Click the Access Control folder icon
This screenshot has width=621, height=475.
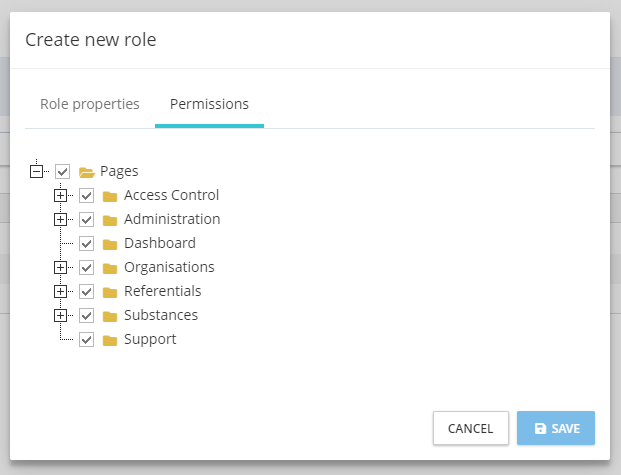point(110,196)
